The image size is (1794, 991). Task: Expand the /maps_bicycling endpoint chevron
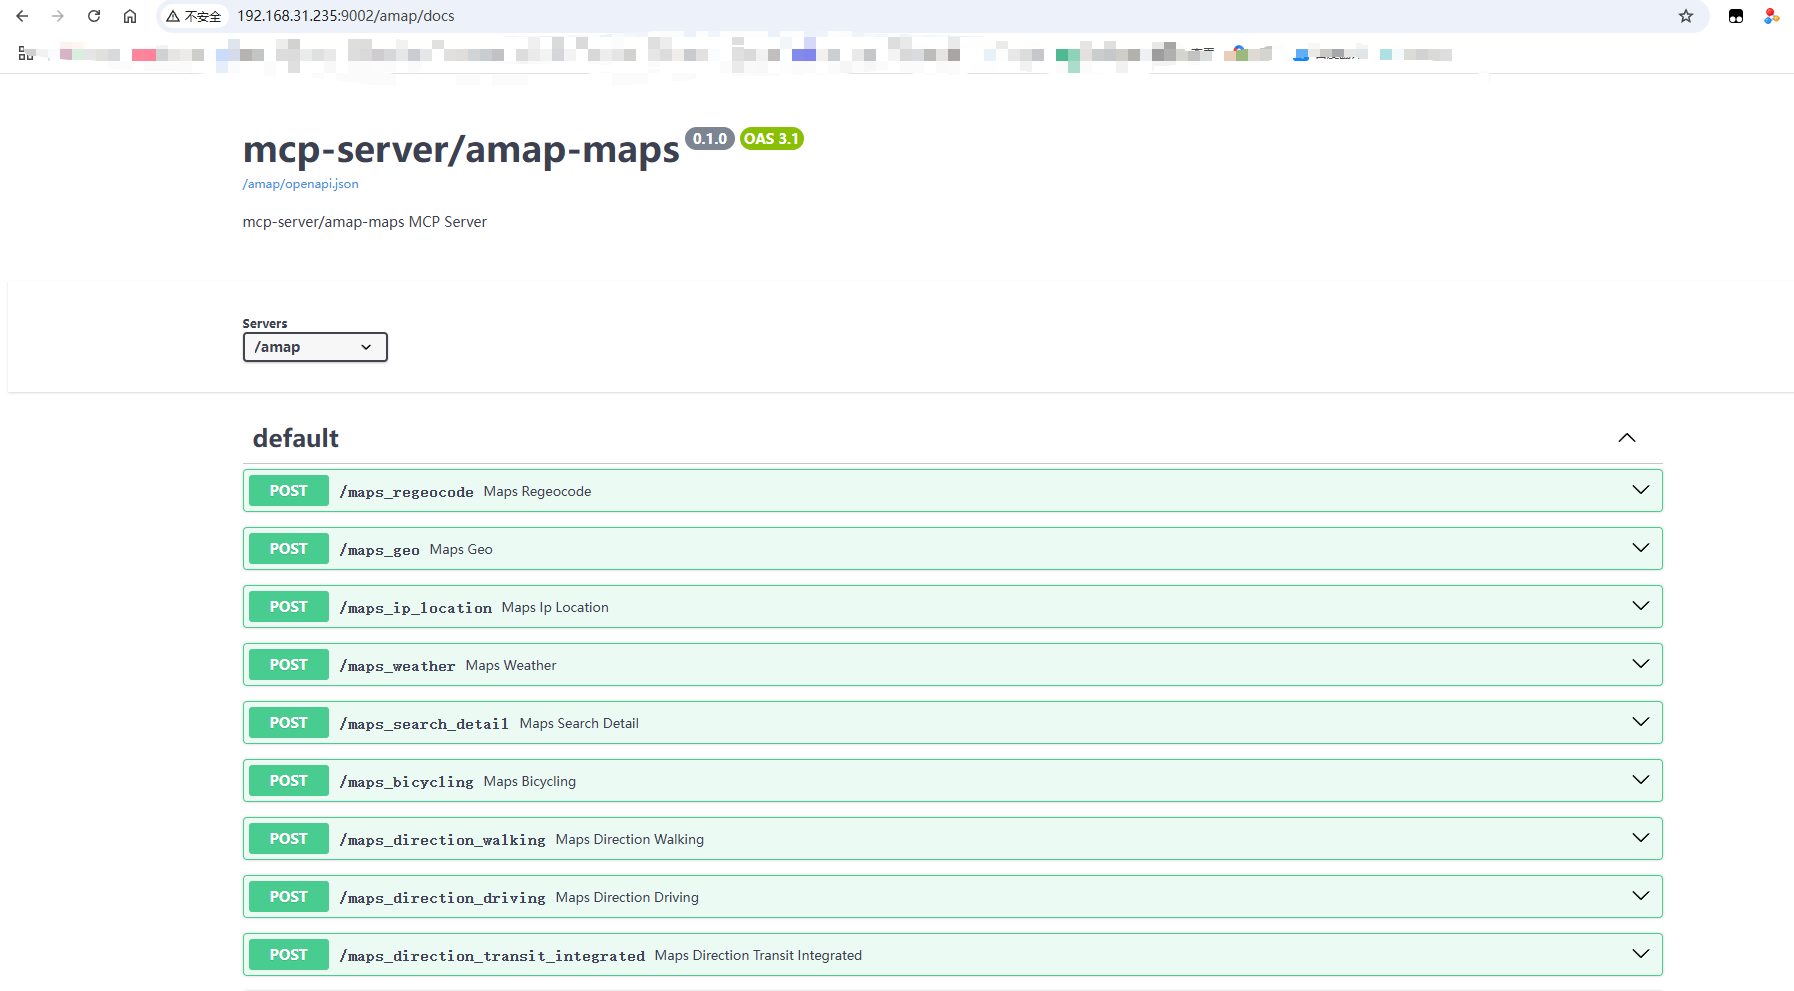click(x=1641, y=780)
